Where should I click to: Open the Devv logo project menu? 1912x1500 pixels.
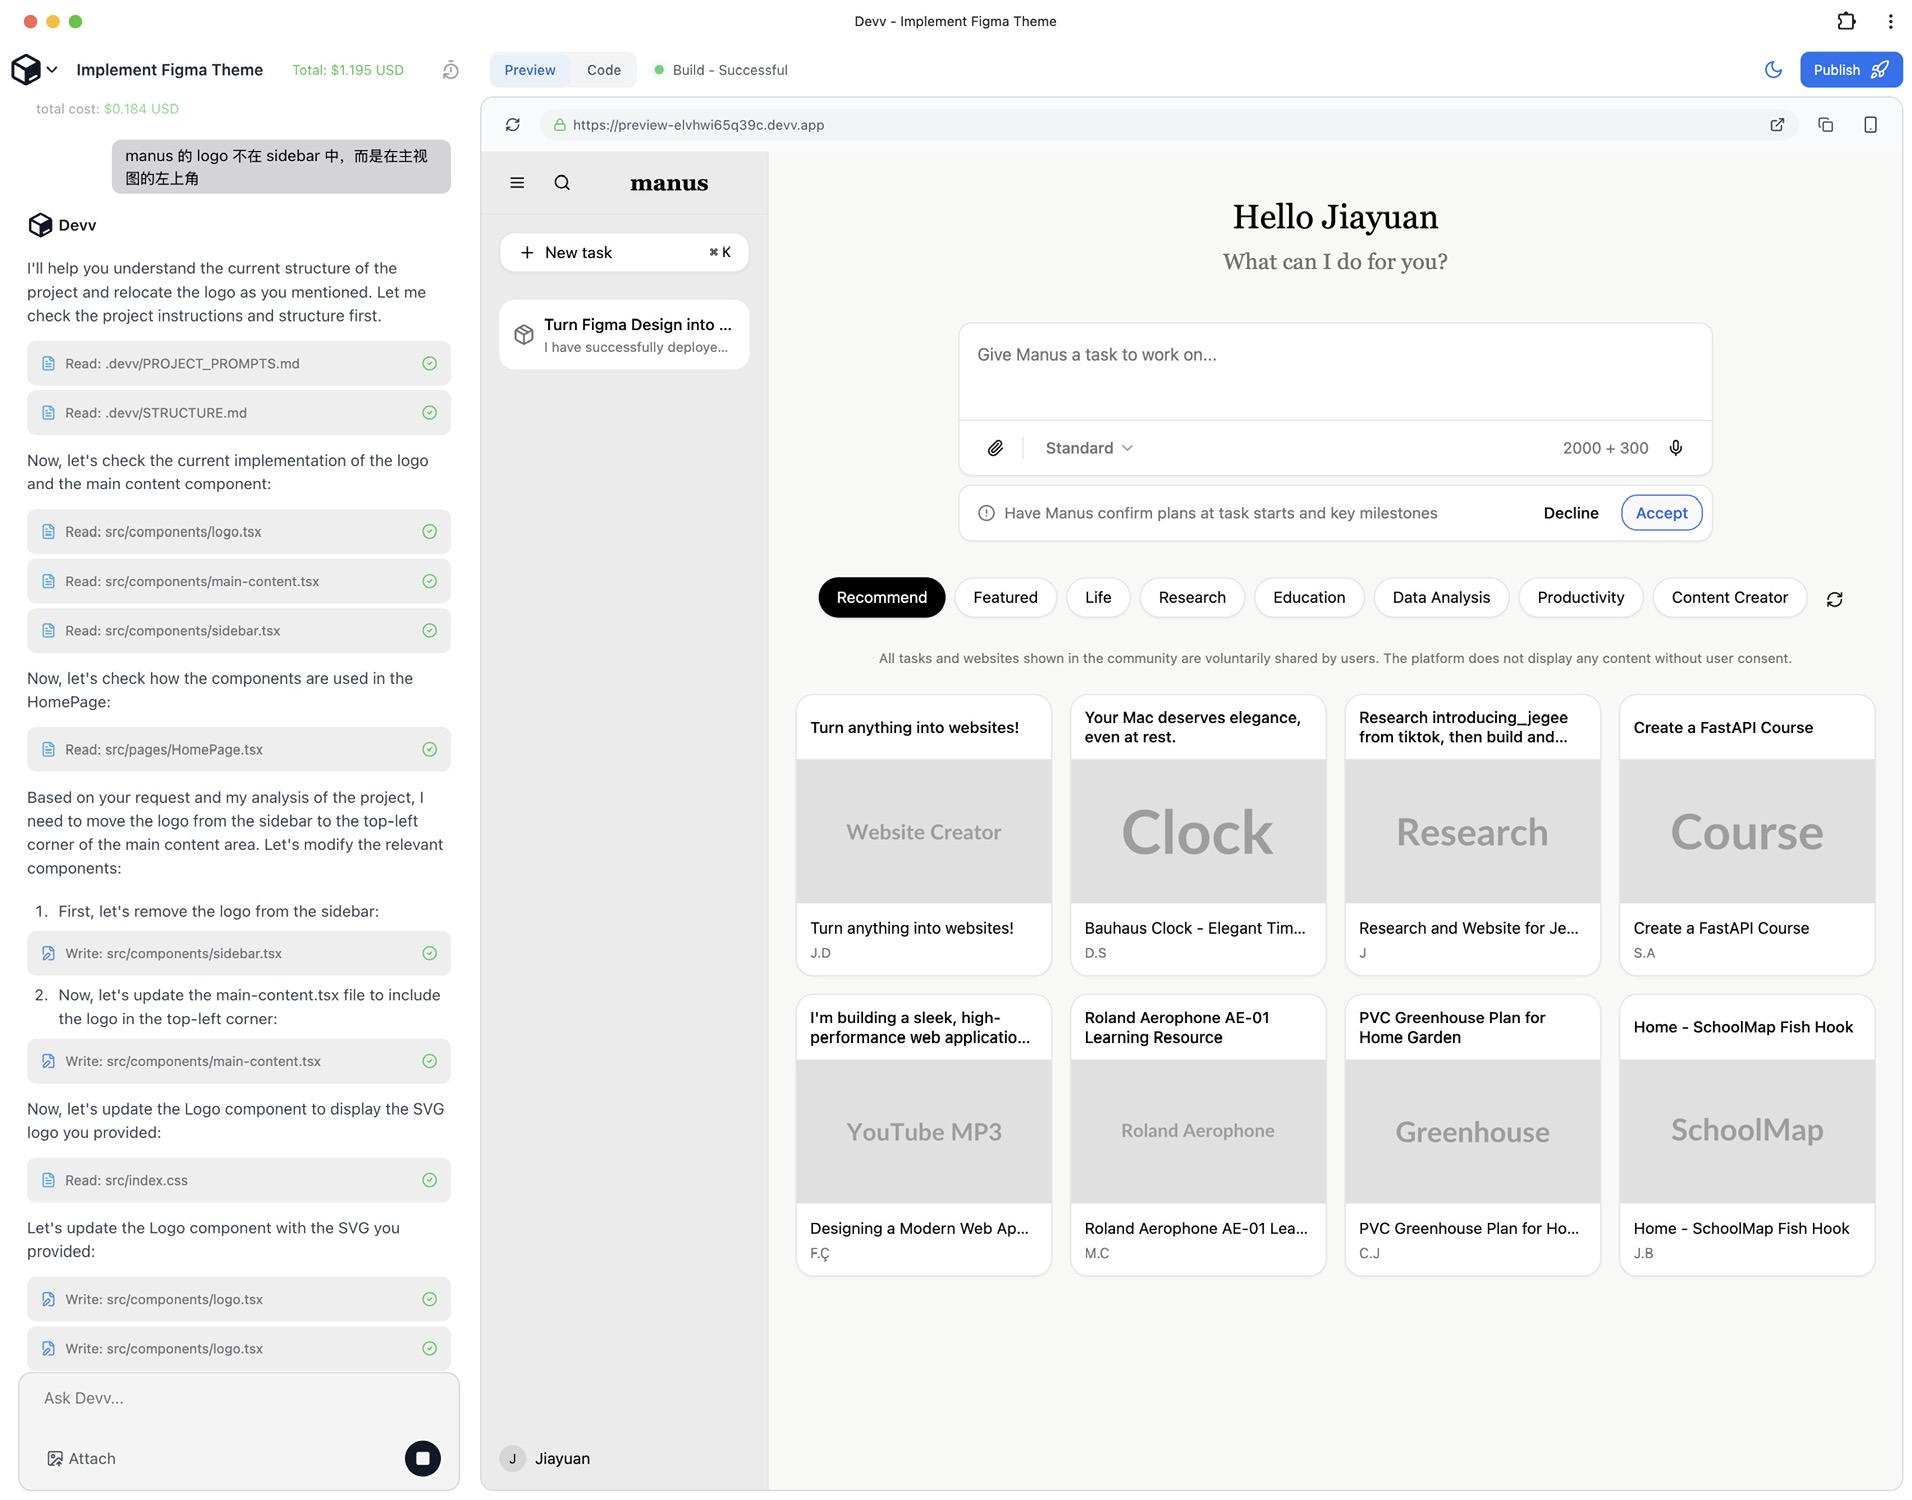click(x=34, y=69)
